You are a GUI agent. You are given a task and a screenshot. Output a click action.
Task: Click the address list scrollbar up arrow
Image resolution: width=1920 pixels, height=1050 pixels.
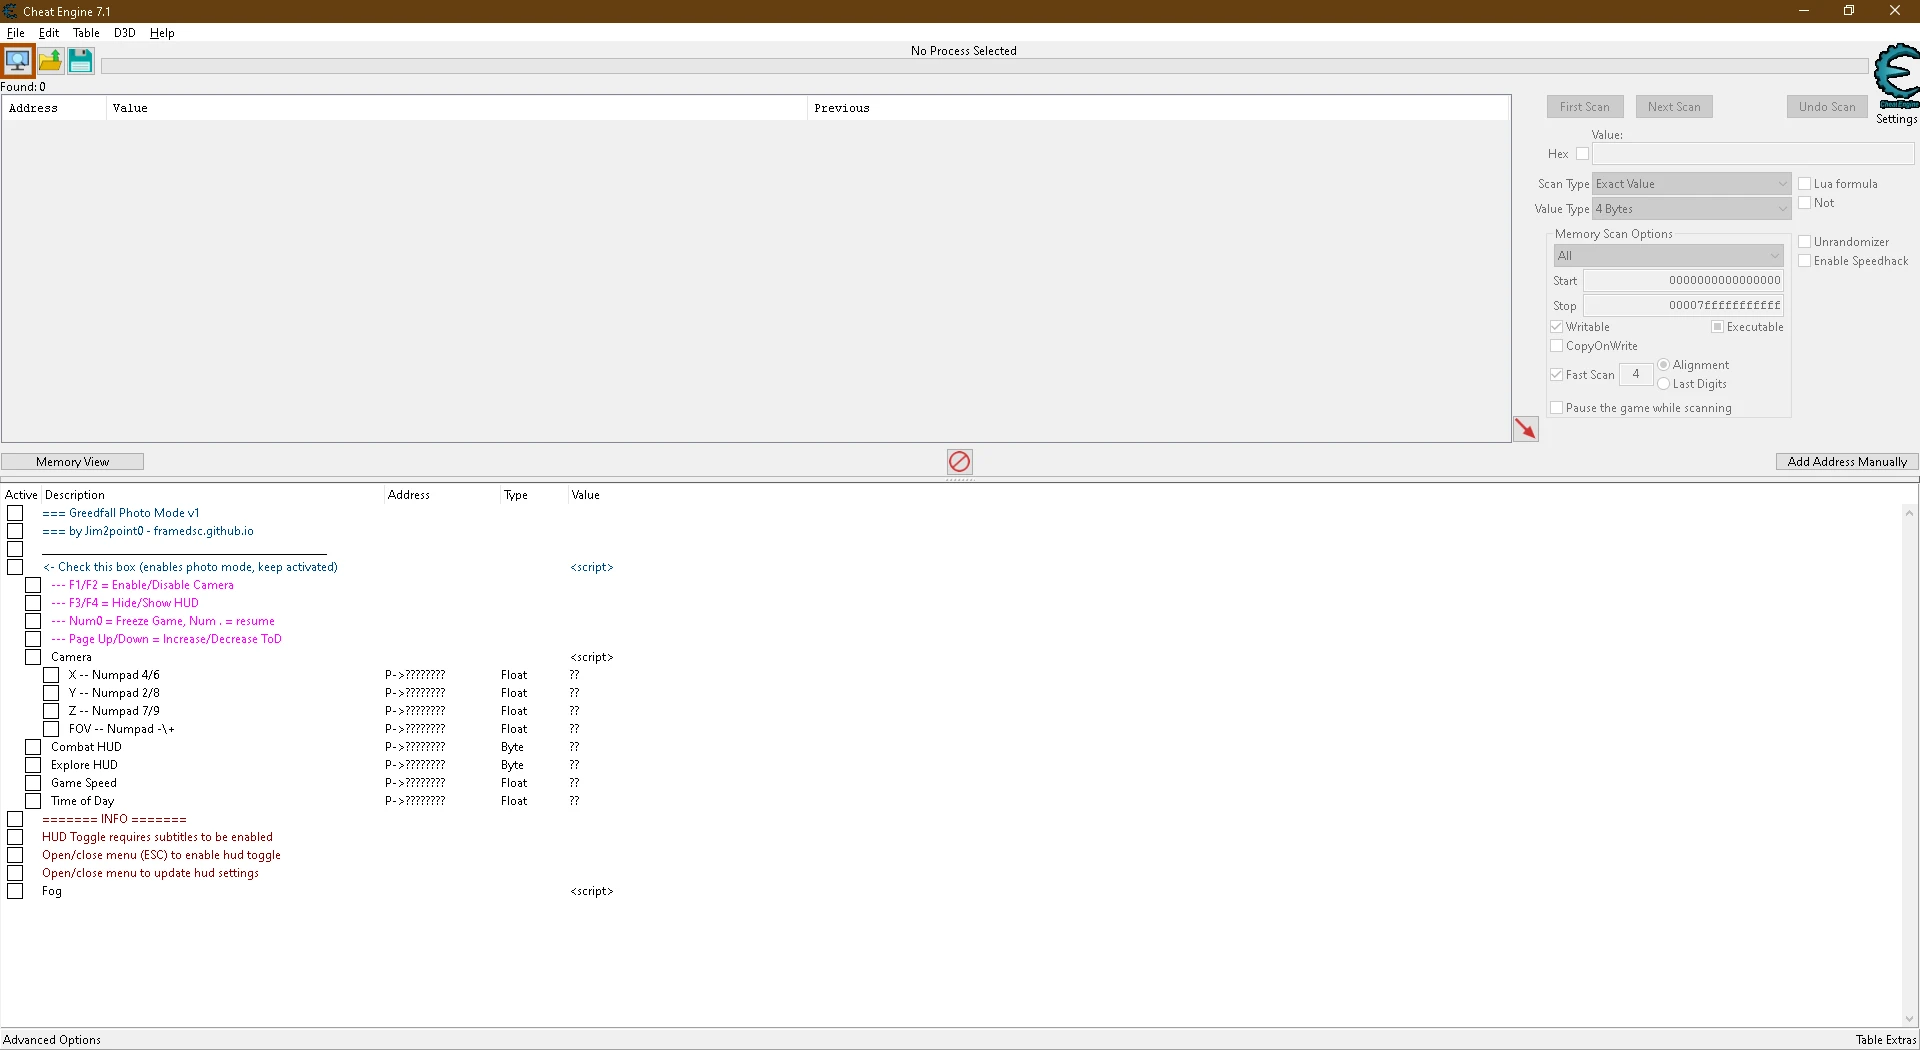pyautogui.click(x=1910, y=513)
